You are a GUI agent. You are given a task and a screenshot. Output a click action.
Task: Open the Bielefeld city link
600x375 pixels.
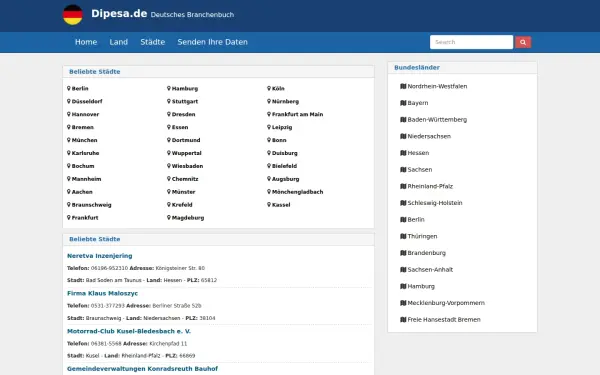pos(284,166)
